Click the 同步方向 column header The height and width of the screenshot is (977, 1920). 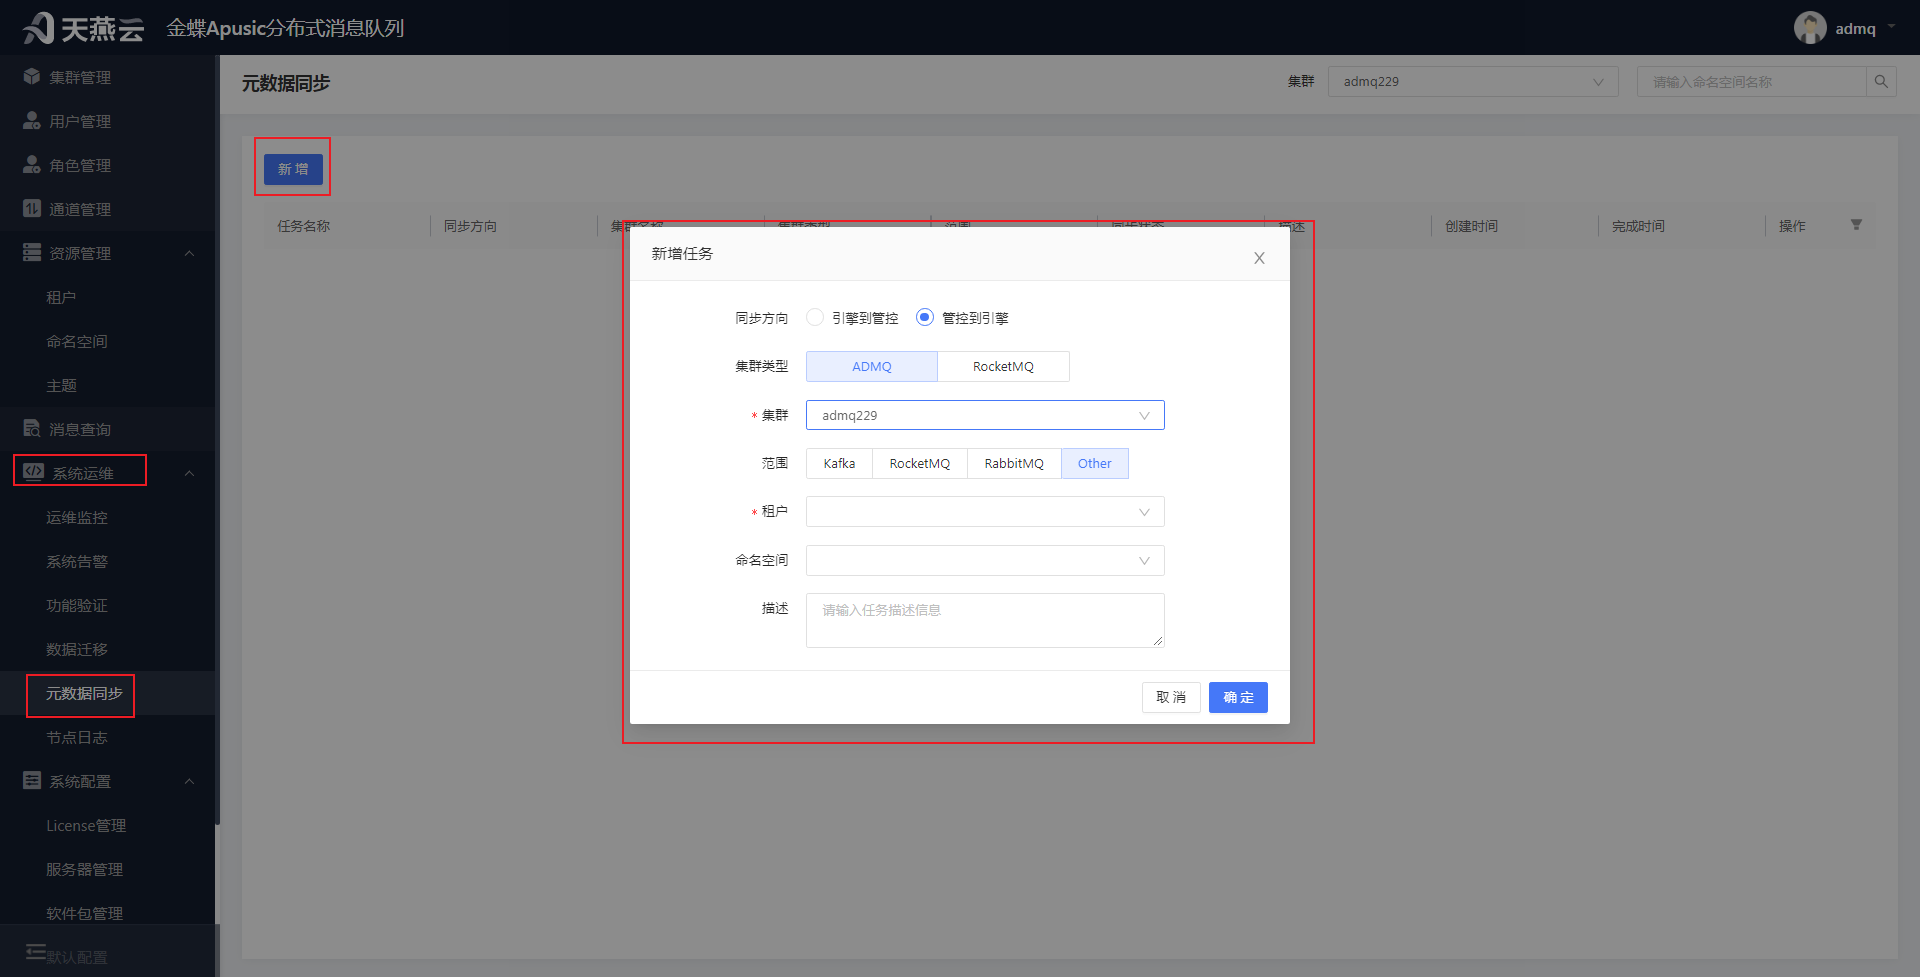click(471, 226)
